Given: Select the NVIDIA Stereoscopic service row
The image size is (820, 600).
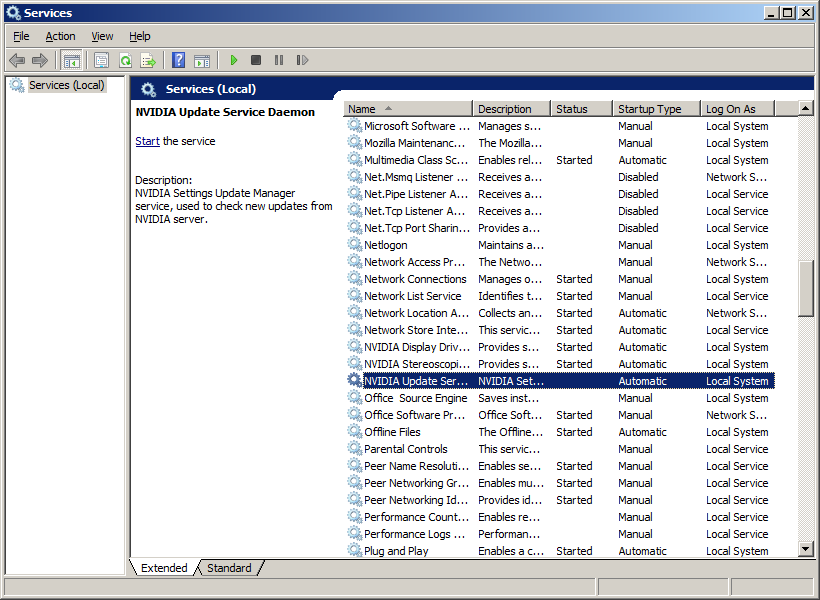Looking at the screenshot, I should pos(560,364).
